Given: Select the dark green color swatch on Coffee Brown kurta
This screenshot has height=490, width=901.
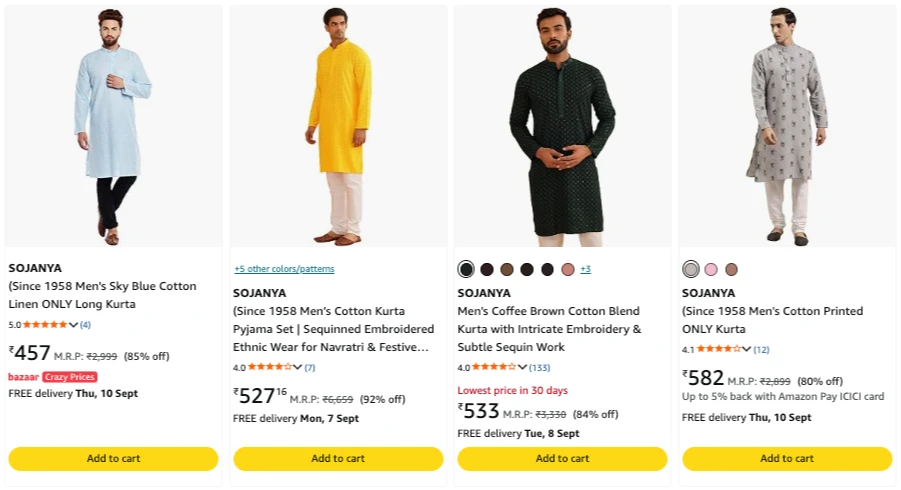Looking at the screenshot, I should (x=466, y=269).
